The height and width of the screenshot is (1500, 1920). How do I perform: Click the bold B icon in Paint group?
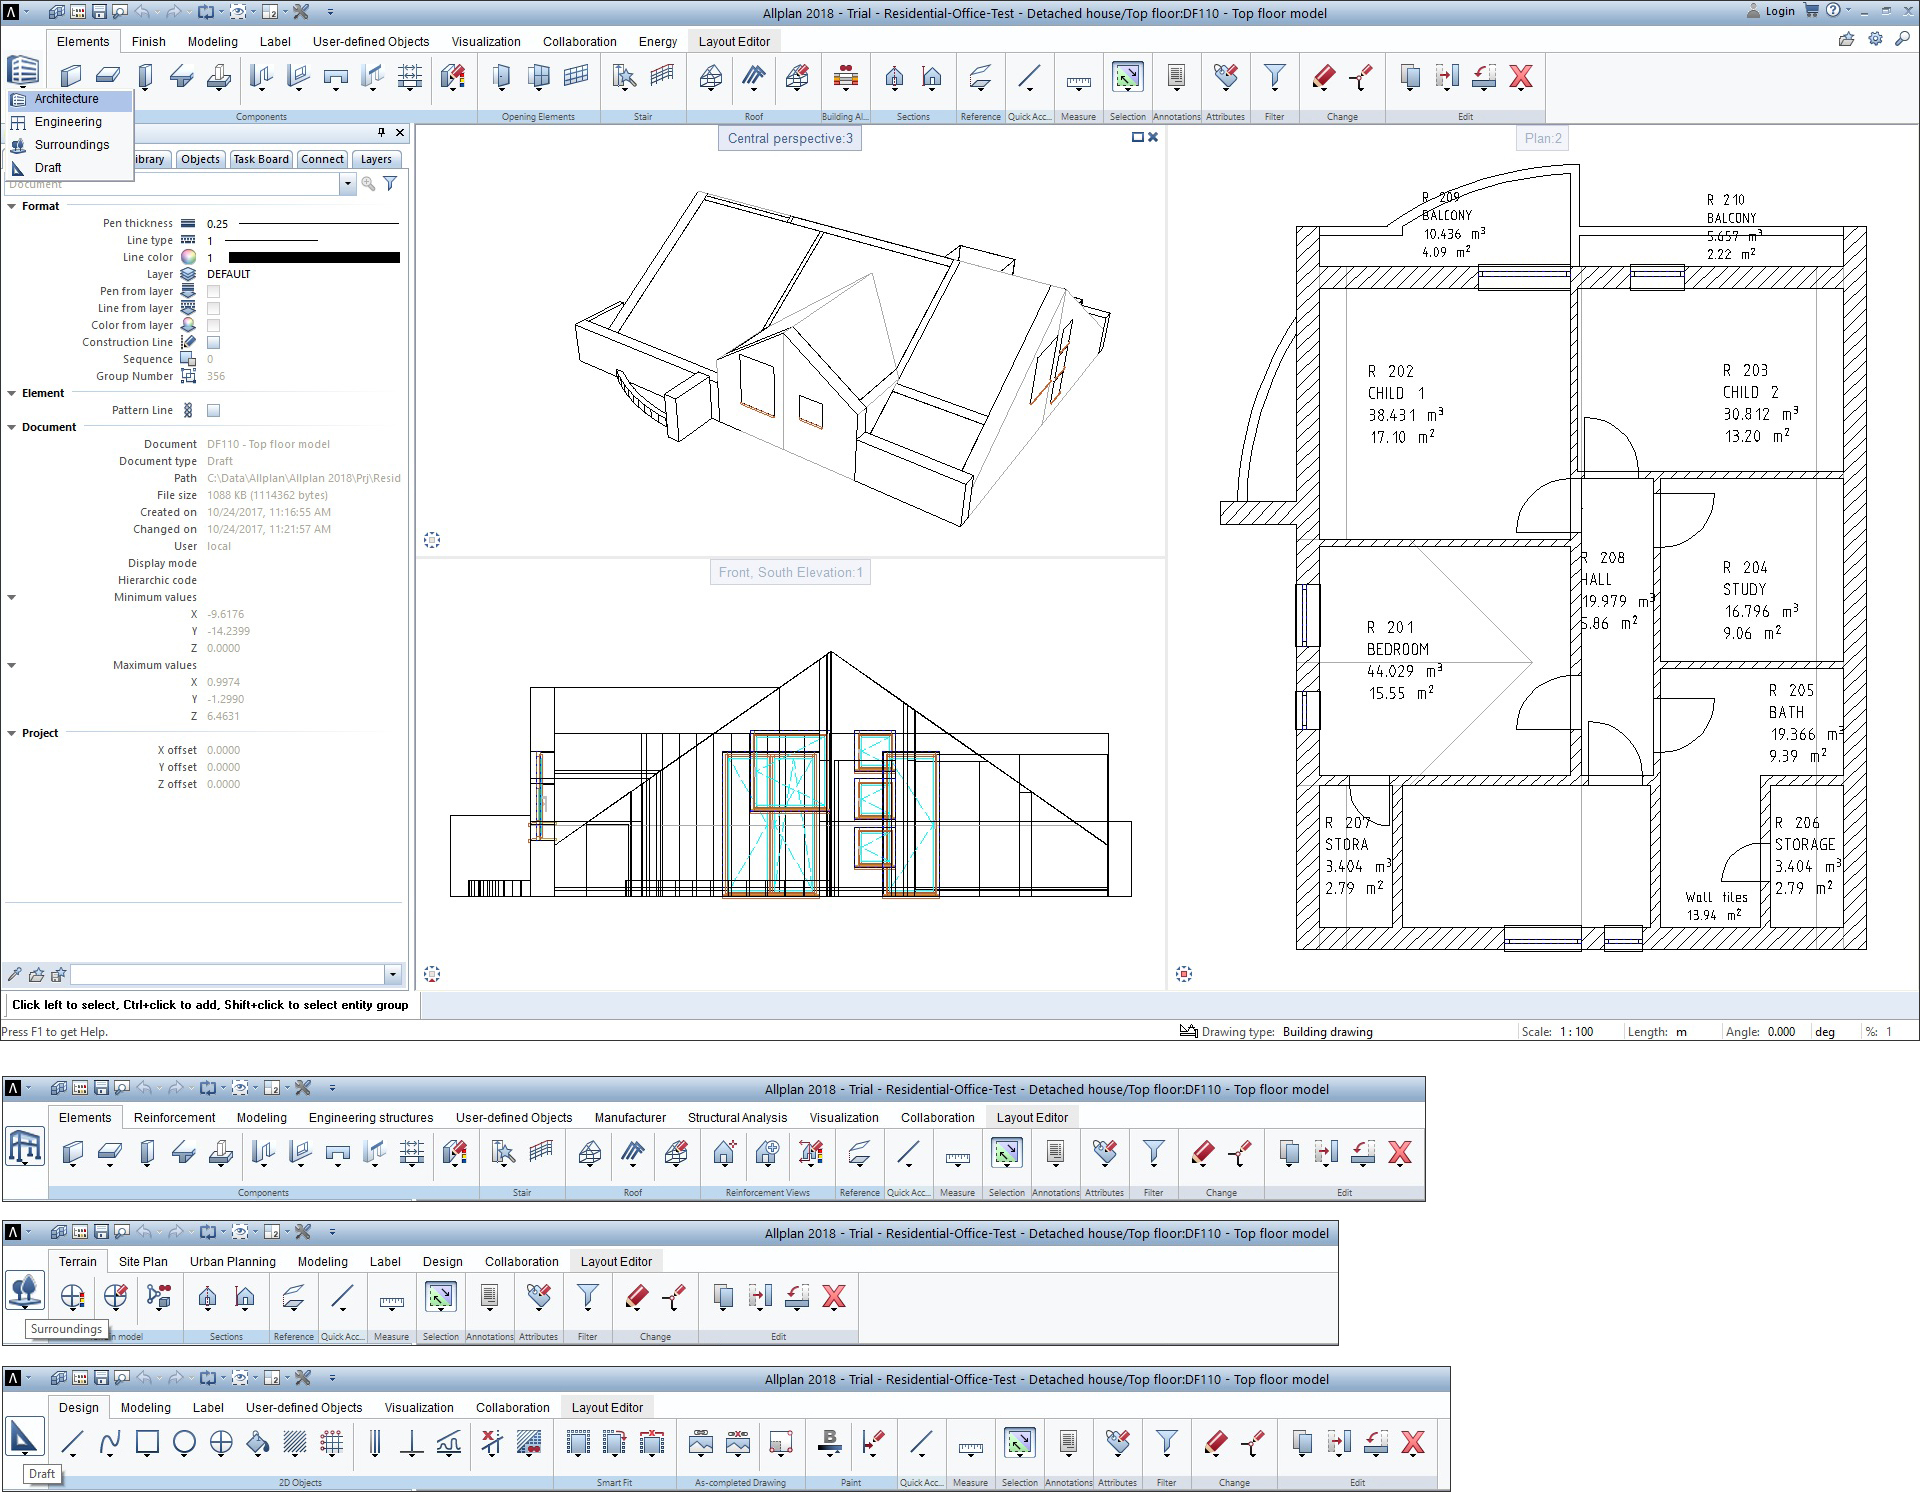[x=829, y=1443]
